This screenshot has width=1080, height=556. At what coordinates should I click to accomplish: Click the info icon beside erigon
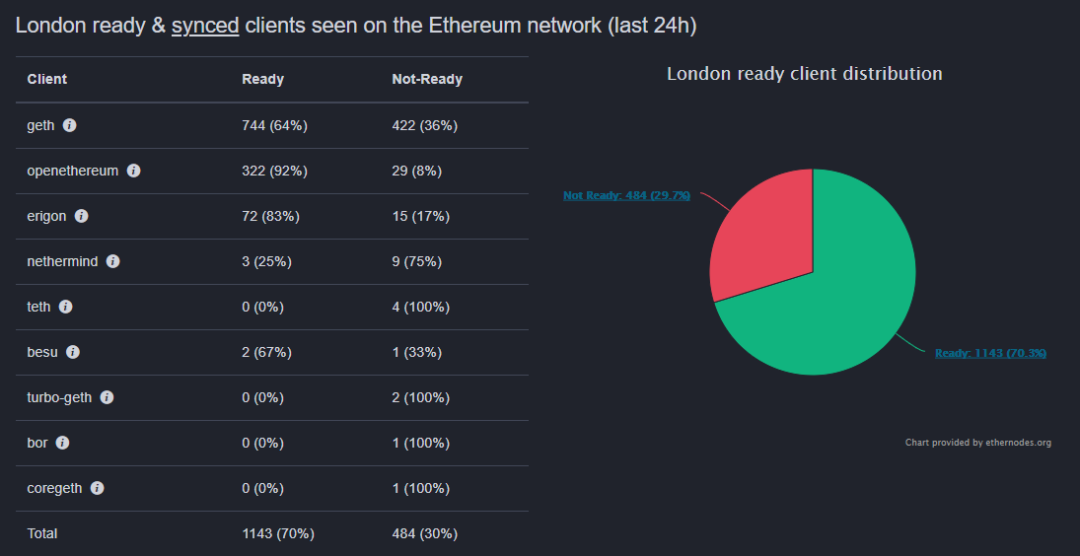point(81,216)
